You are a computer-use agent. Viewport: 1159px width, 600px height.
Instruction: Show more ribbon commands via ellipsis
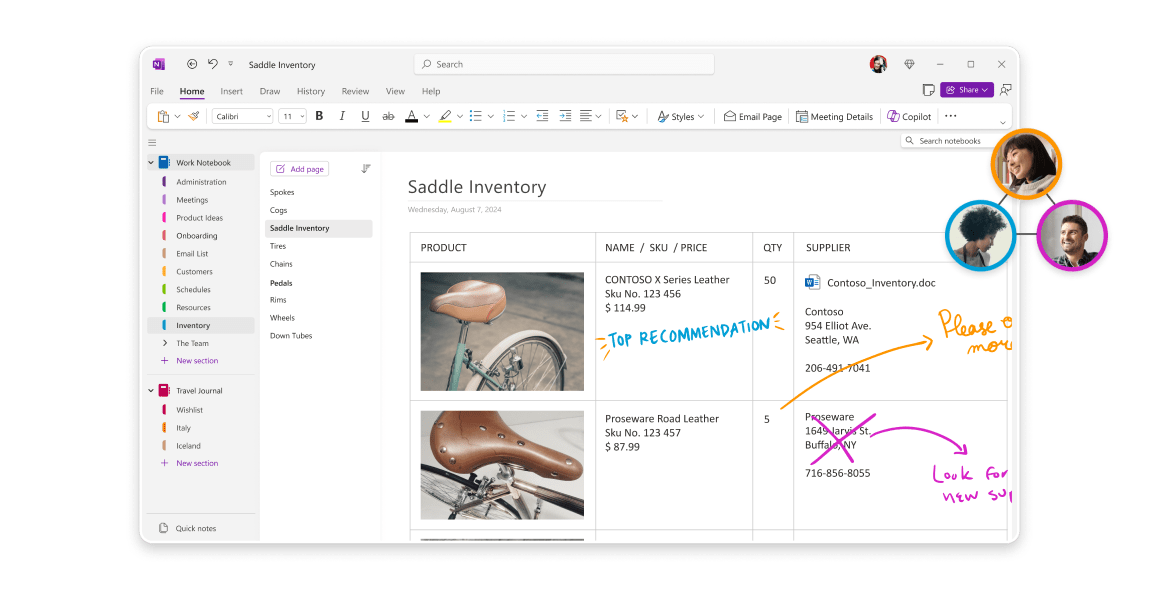(x=951, y=116)
